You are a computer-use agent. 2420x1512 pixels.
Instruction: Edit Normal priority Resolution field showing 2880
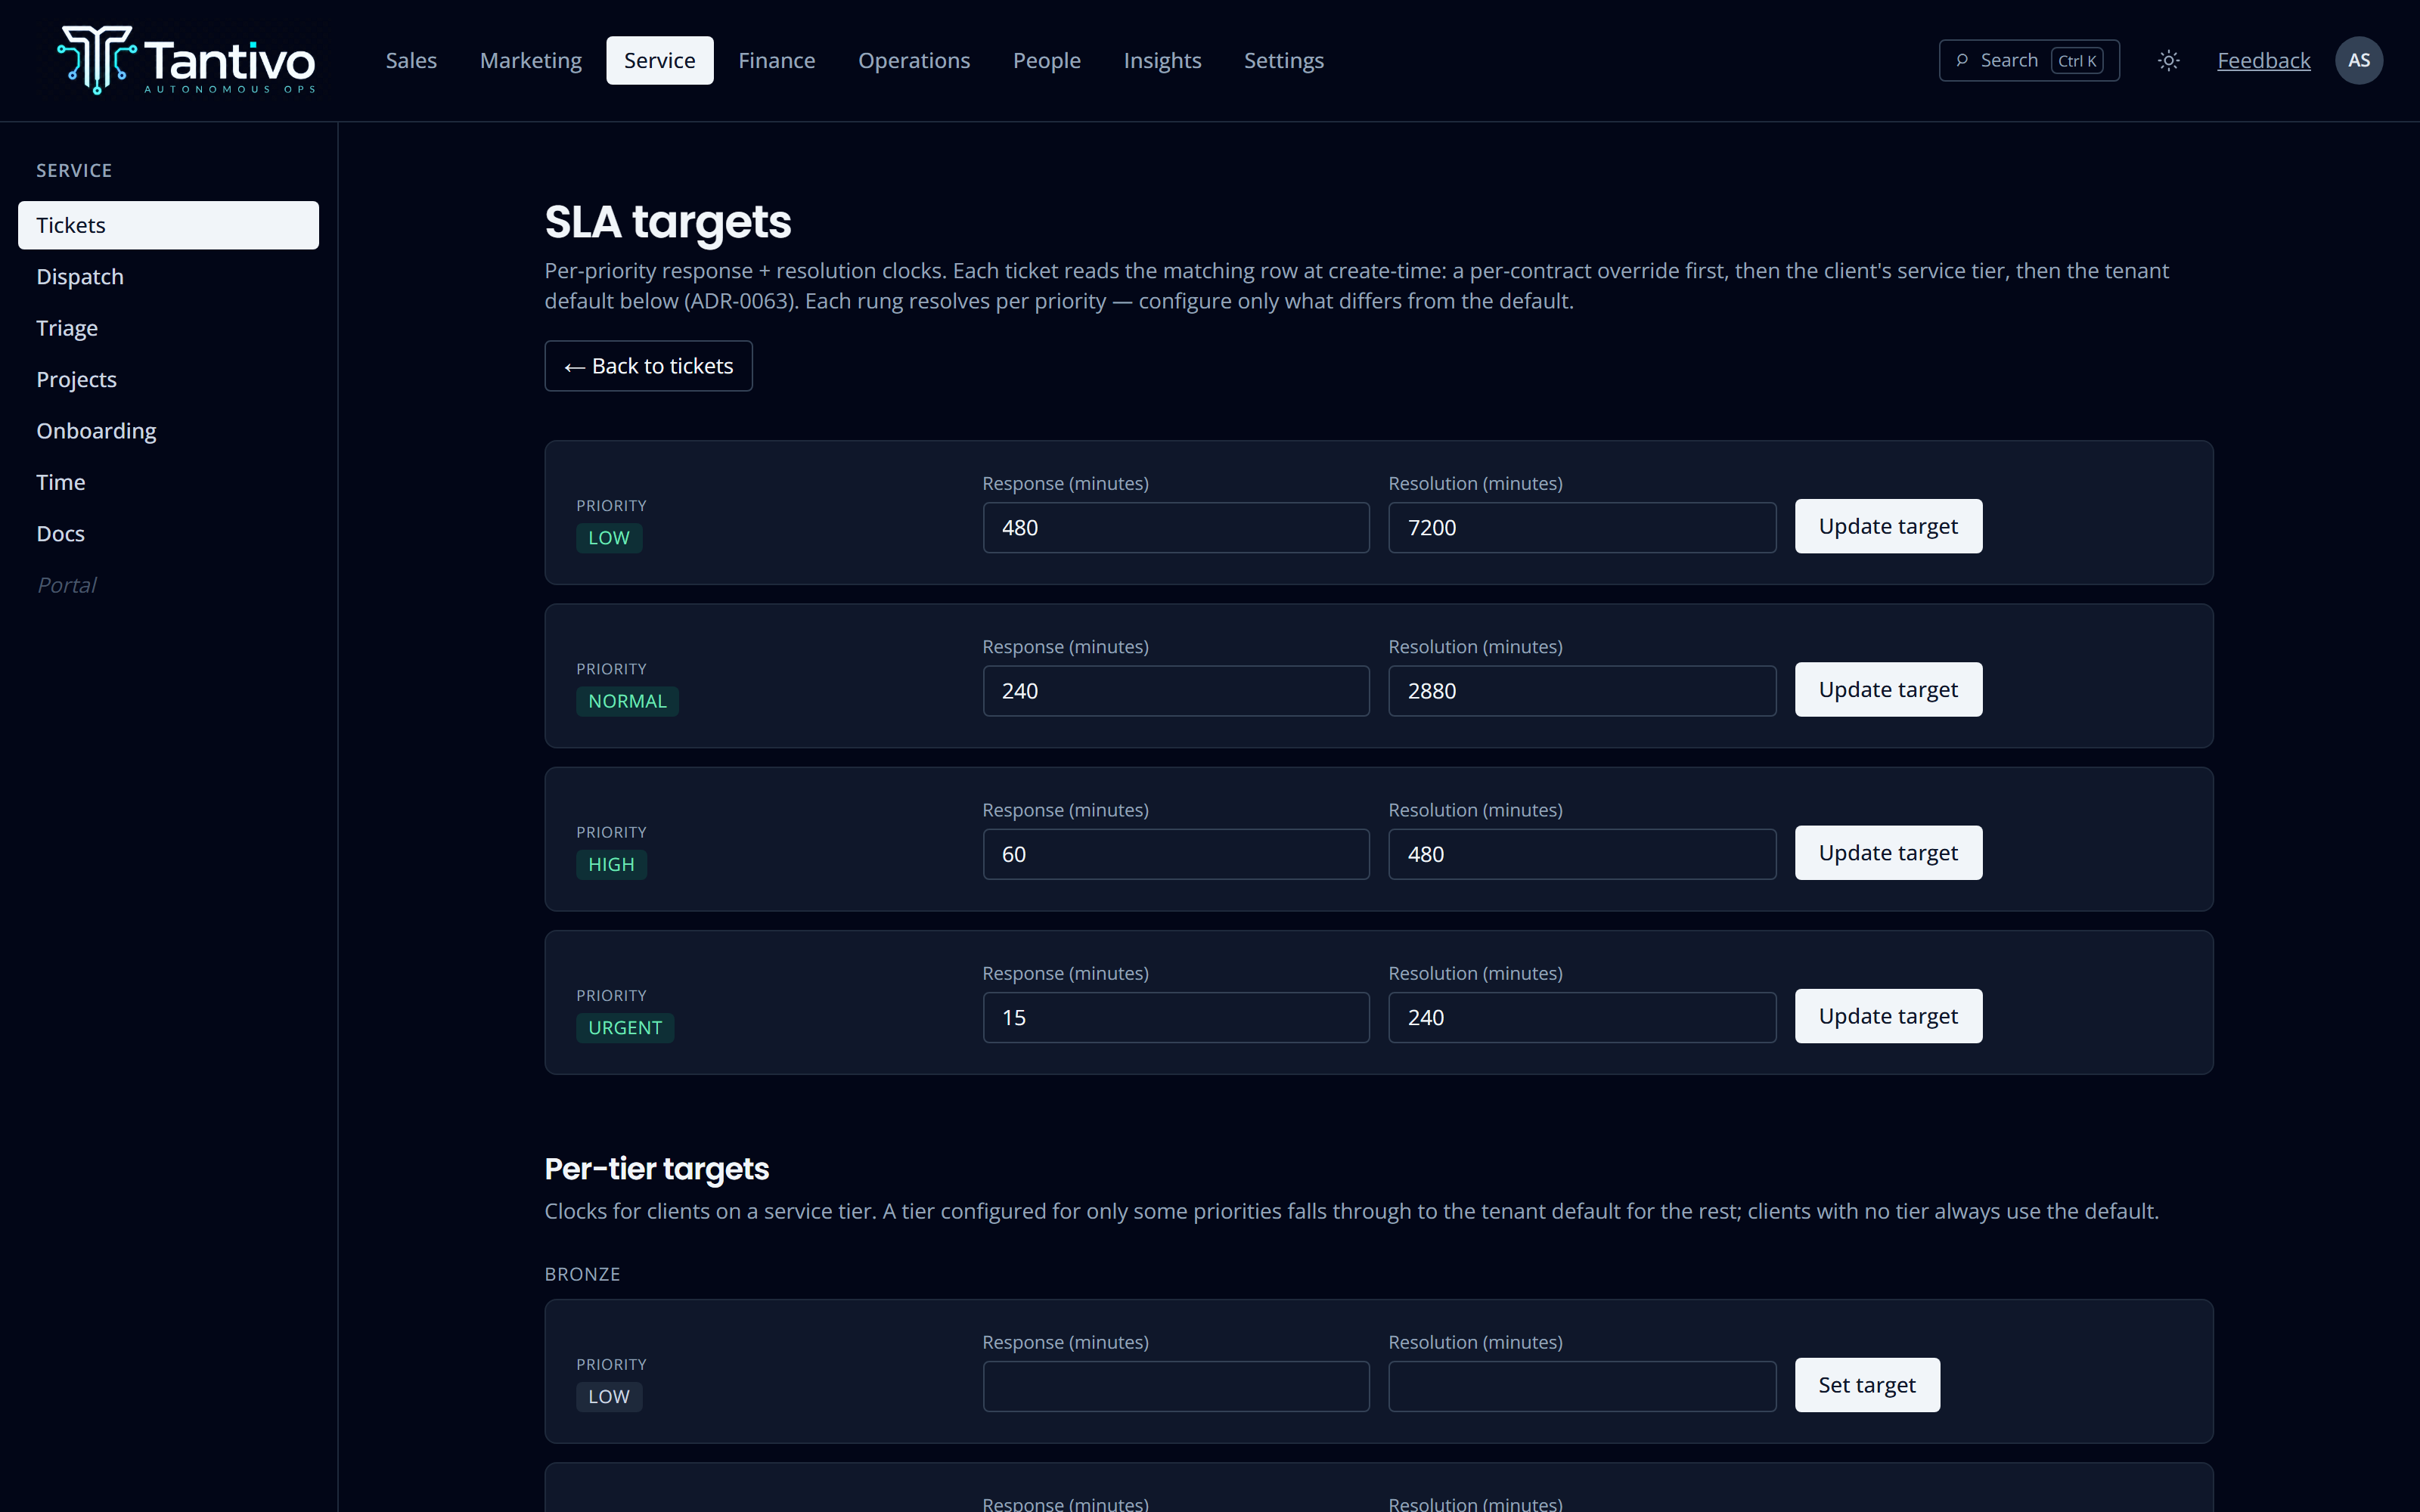pos(1582,691)
